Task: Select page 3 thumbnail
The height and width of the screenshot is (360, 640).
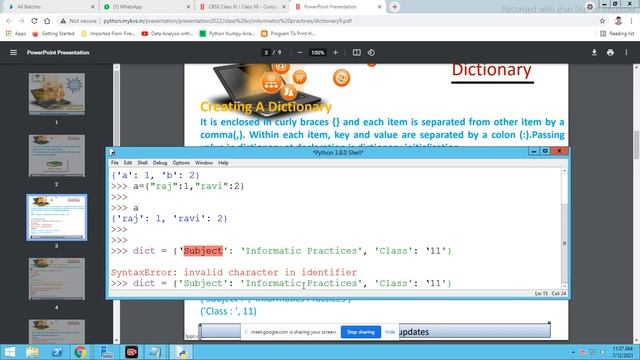Action: [x=57, y=217]
